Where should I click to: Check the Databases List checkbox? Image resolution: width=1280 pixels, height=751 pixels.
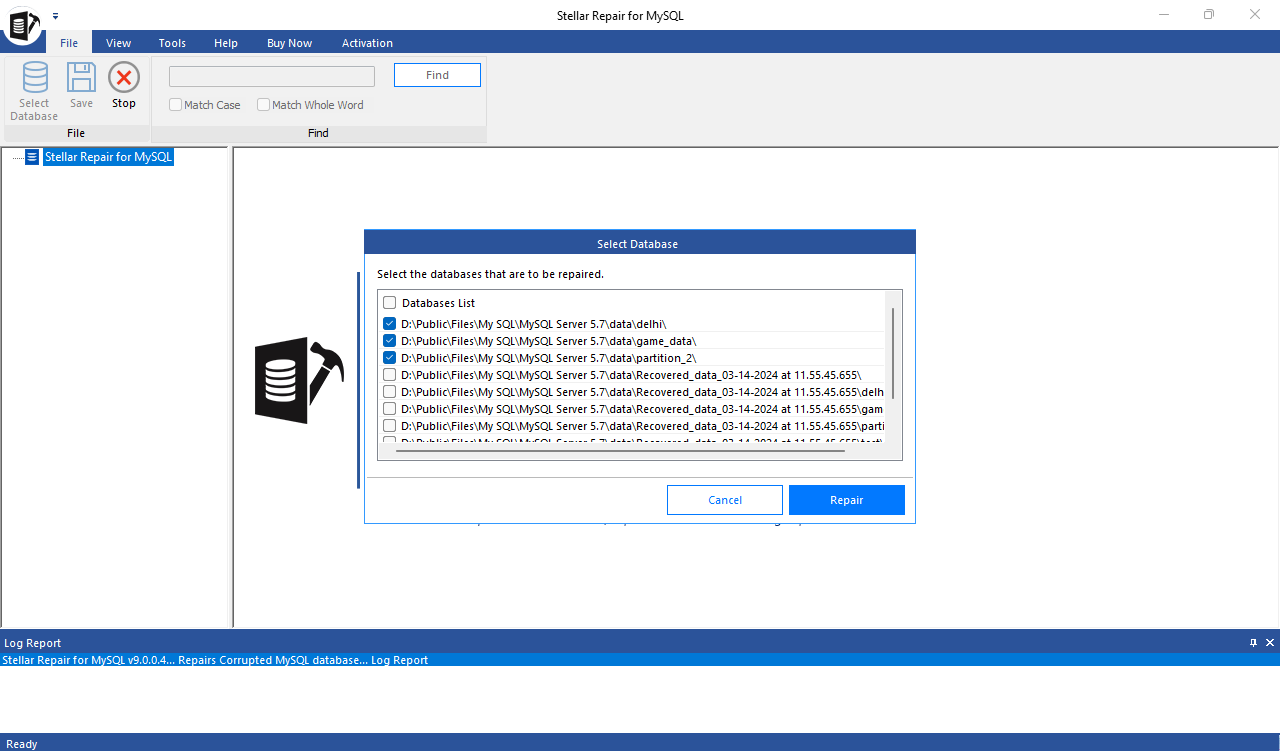[390, 303]
